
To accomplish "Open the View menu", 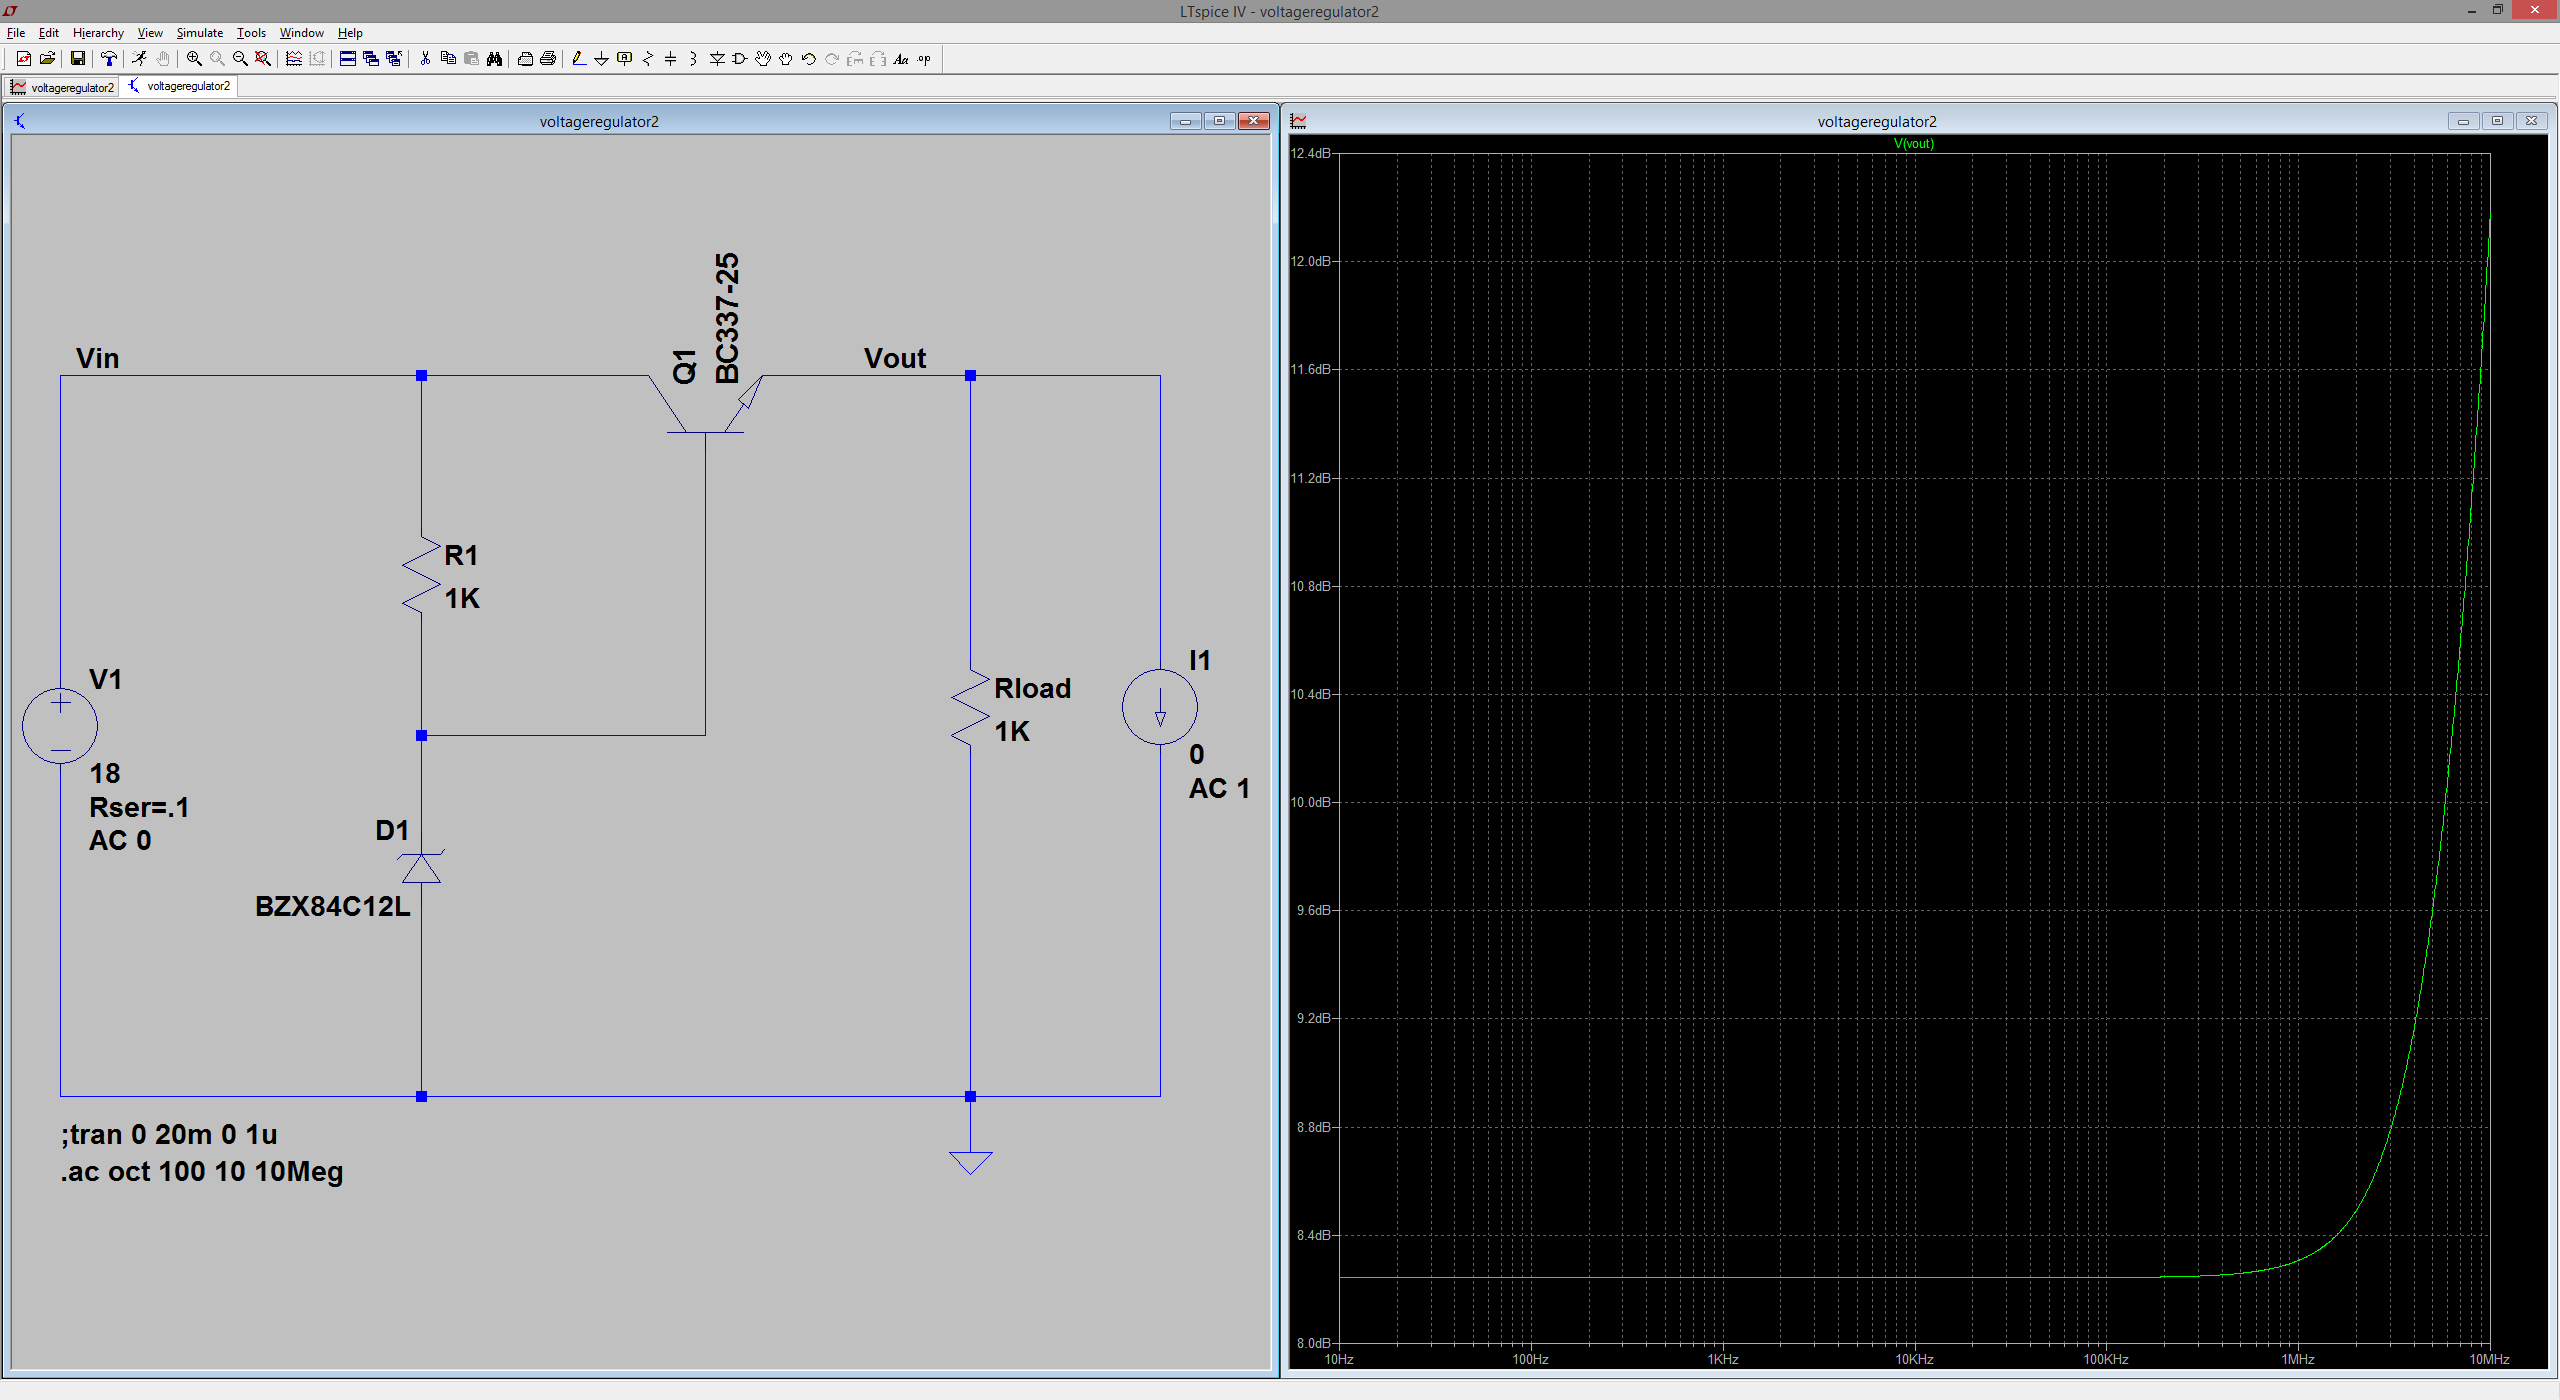I will 150,33.
